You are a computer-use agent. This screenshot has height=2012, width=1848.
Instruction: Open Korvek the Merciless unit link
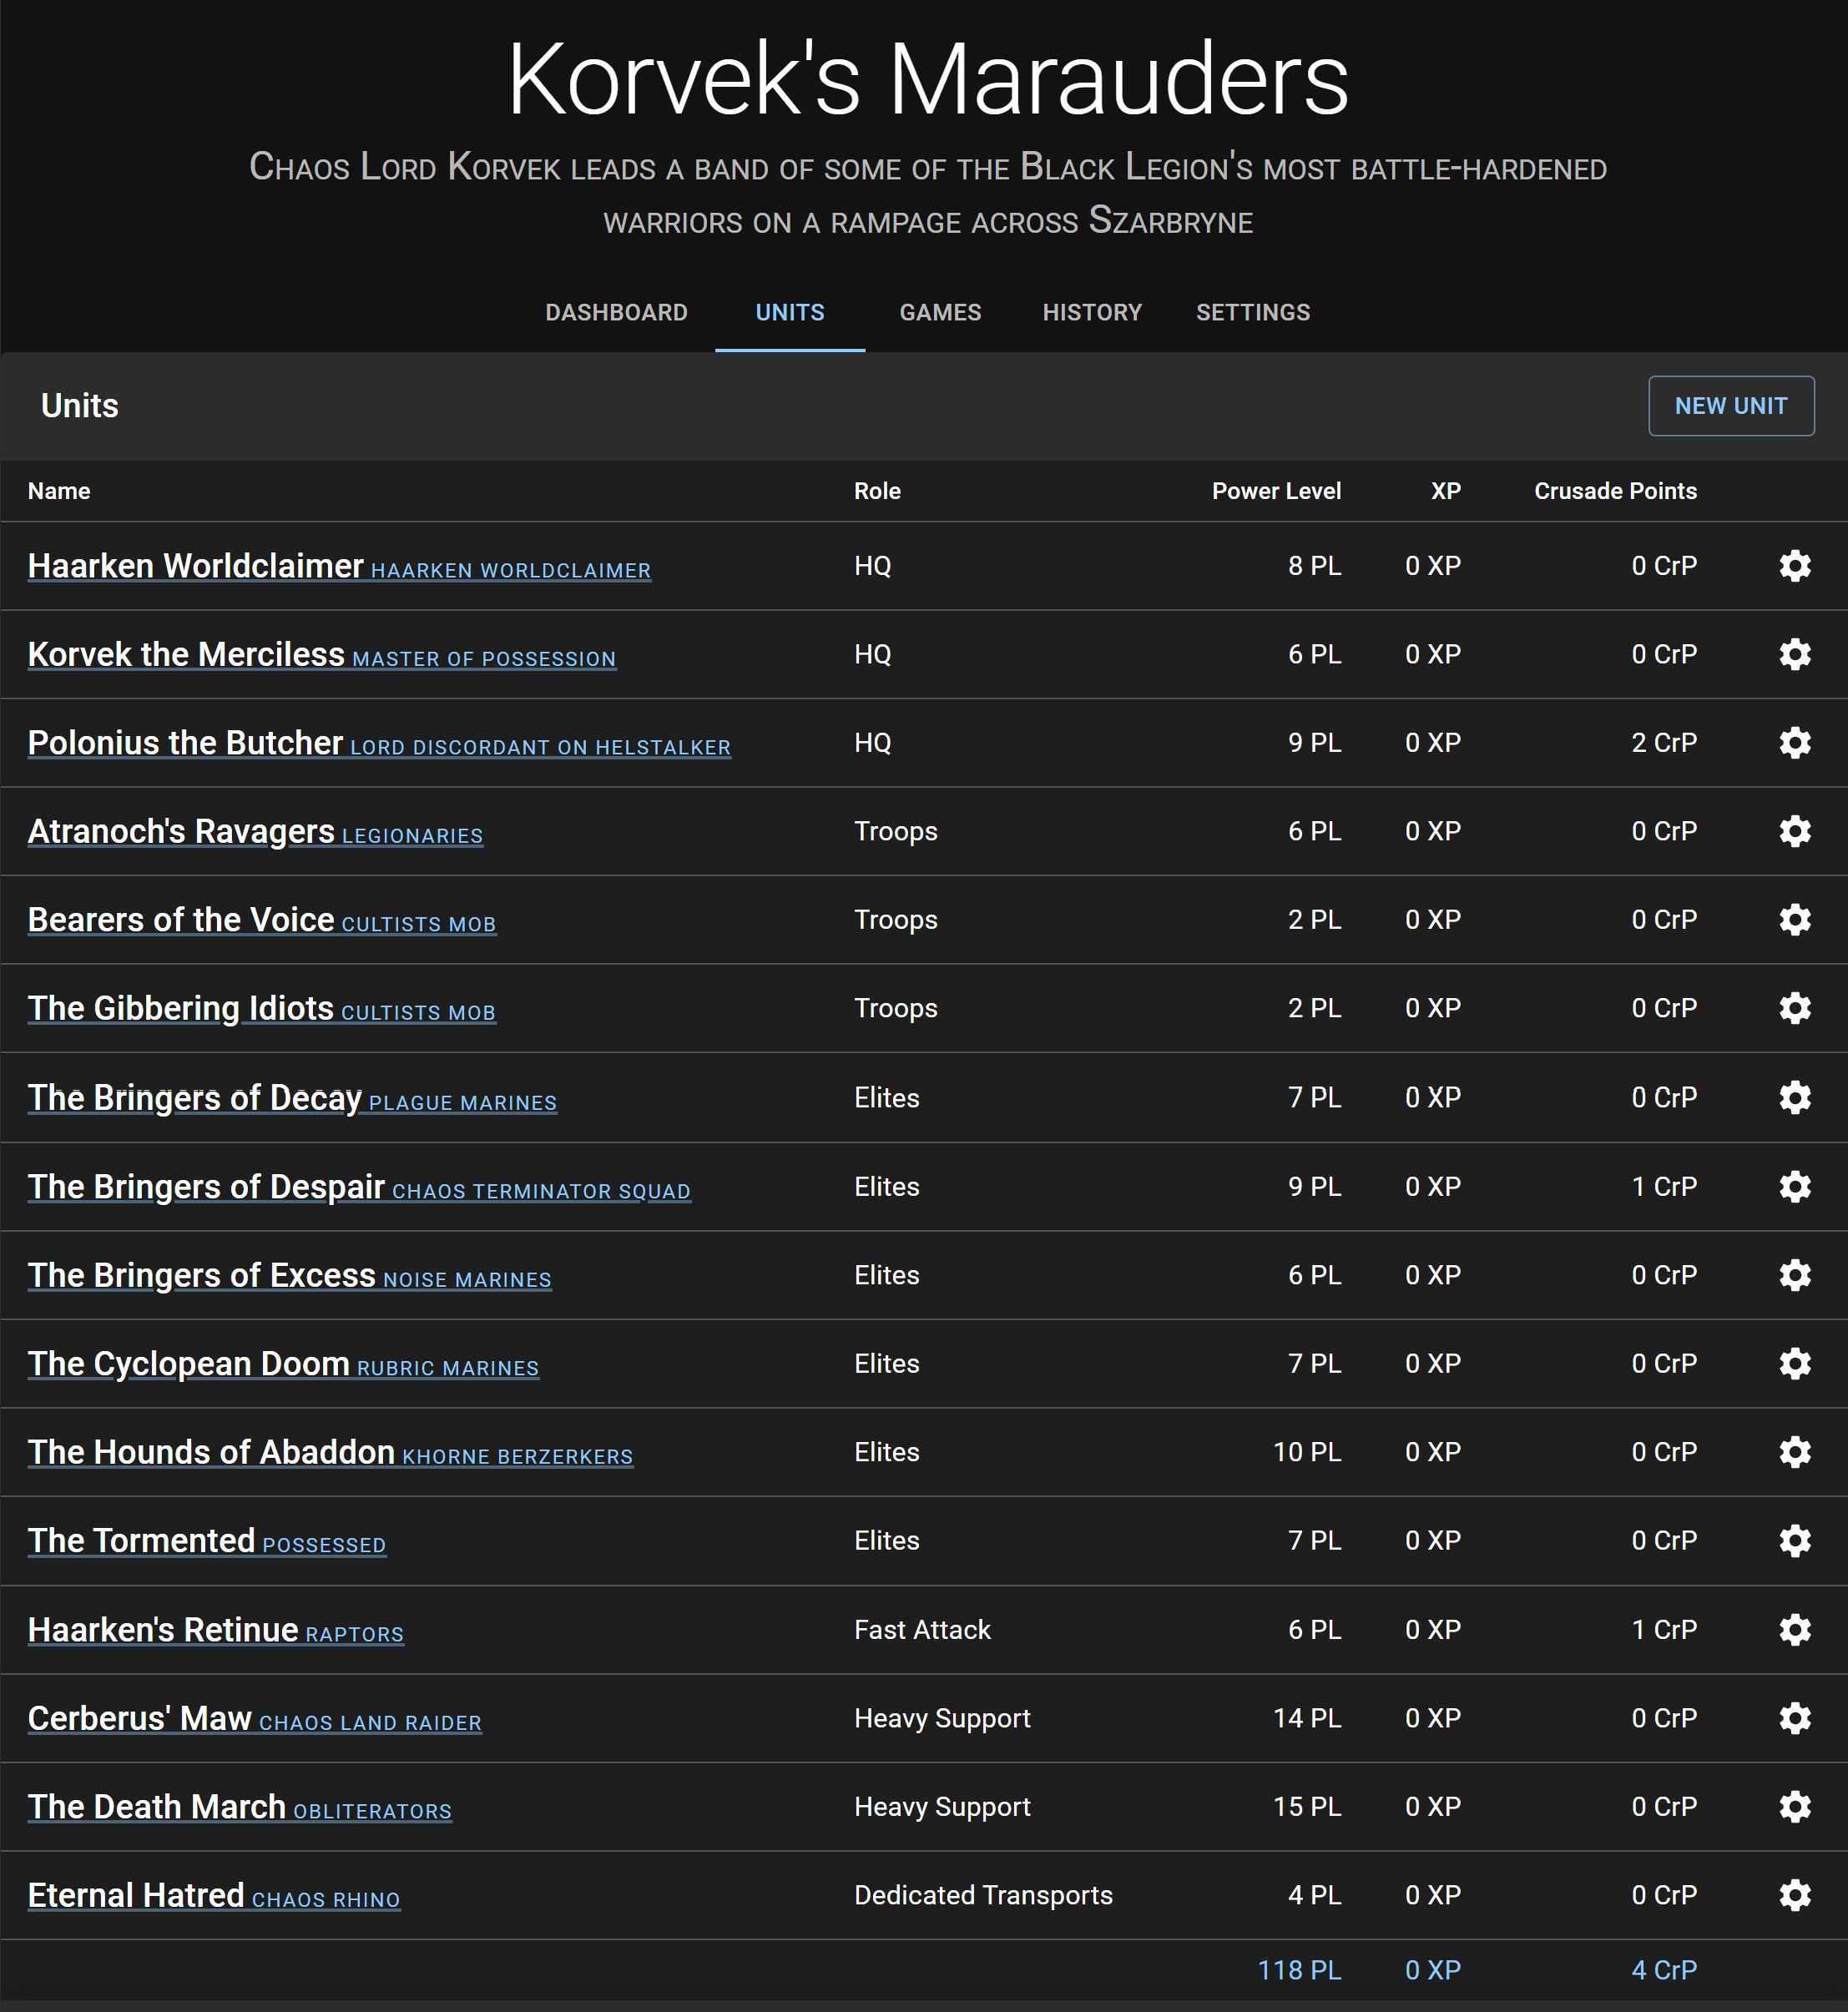point(186,655)
